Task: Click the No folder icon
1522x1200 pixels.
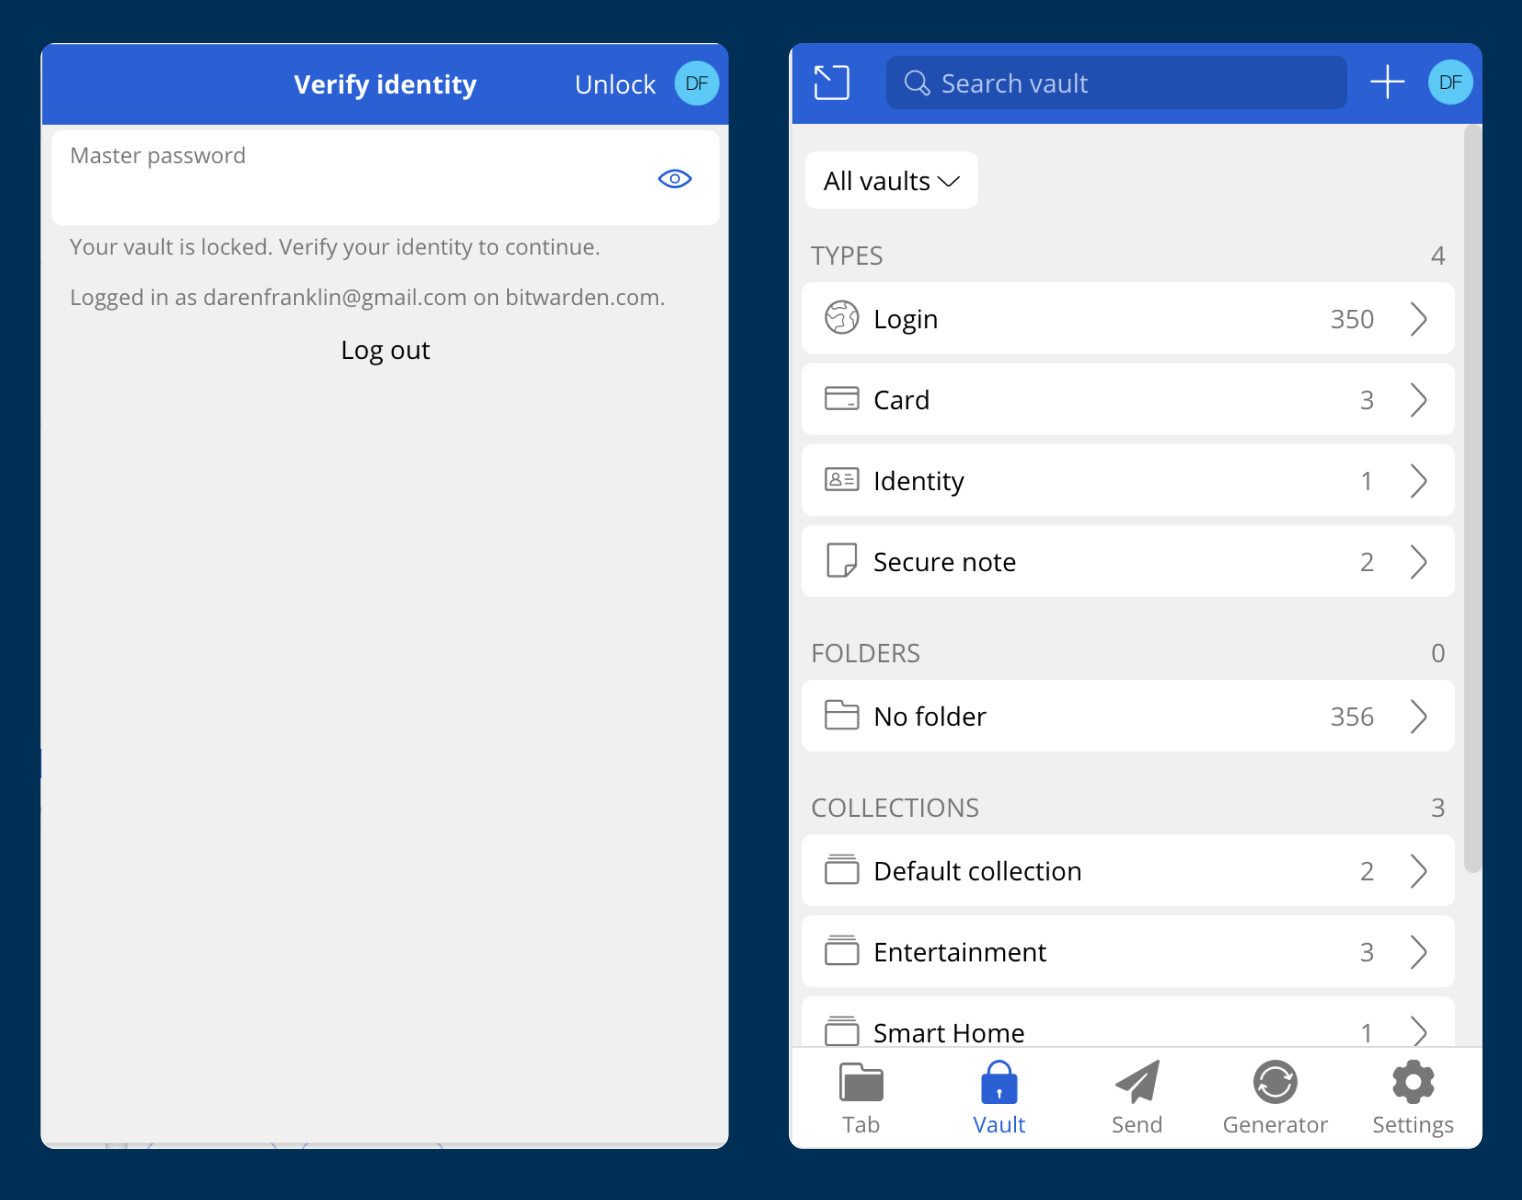Action: click(841, 715)
